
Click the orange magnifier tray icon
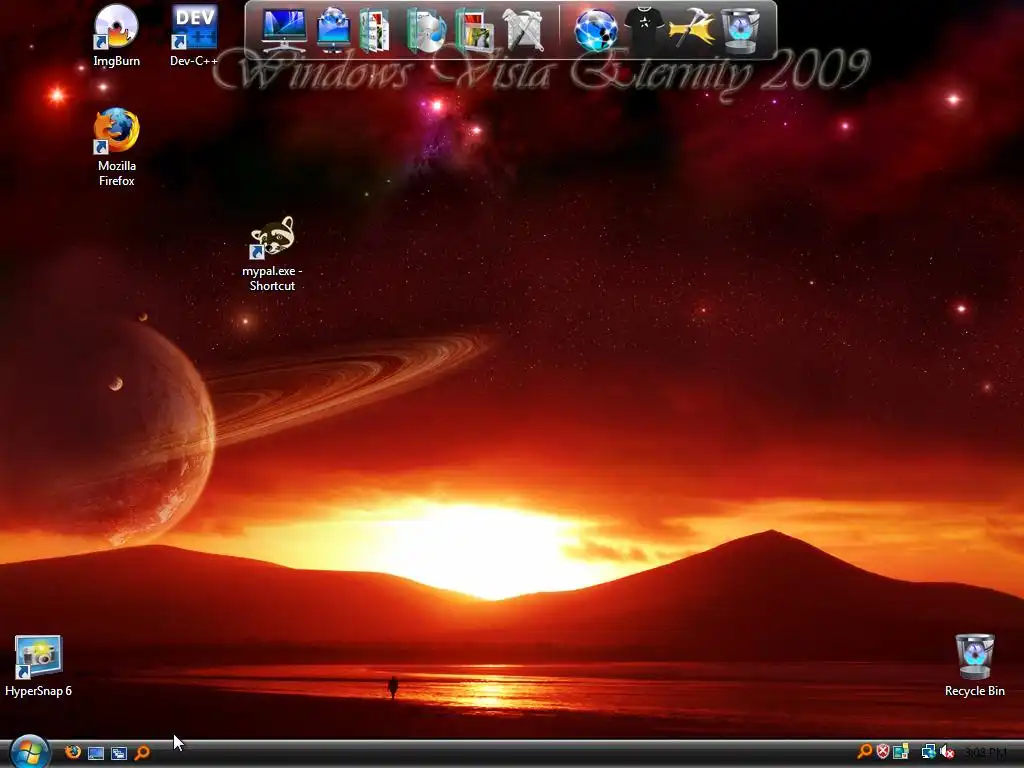tap(864, 752)
